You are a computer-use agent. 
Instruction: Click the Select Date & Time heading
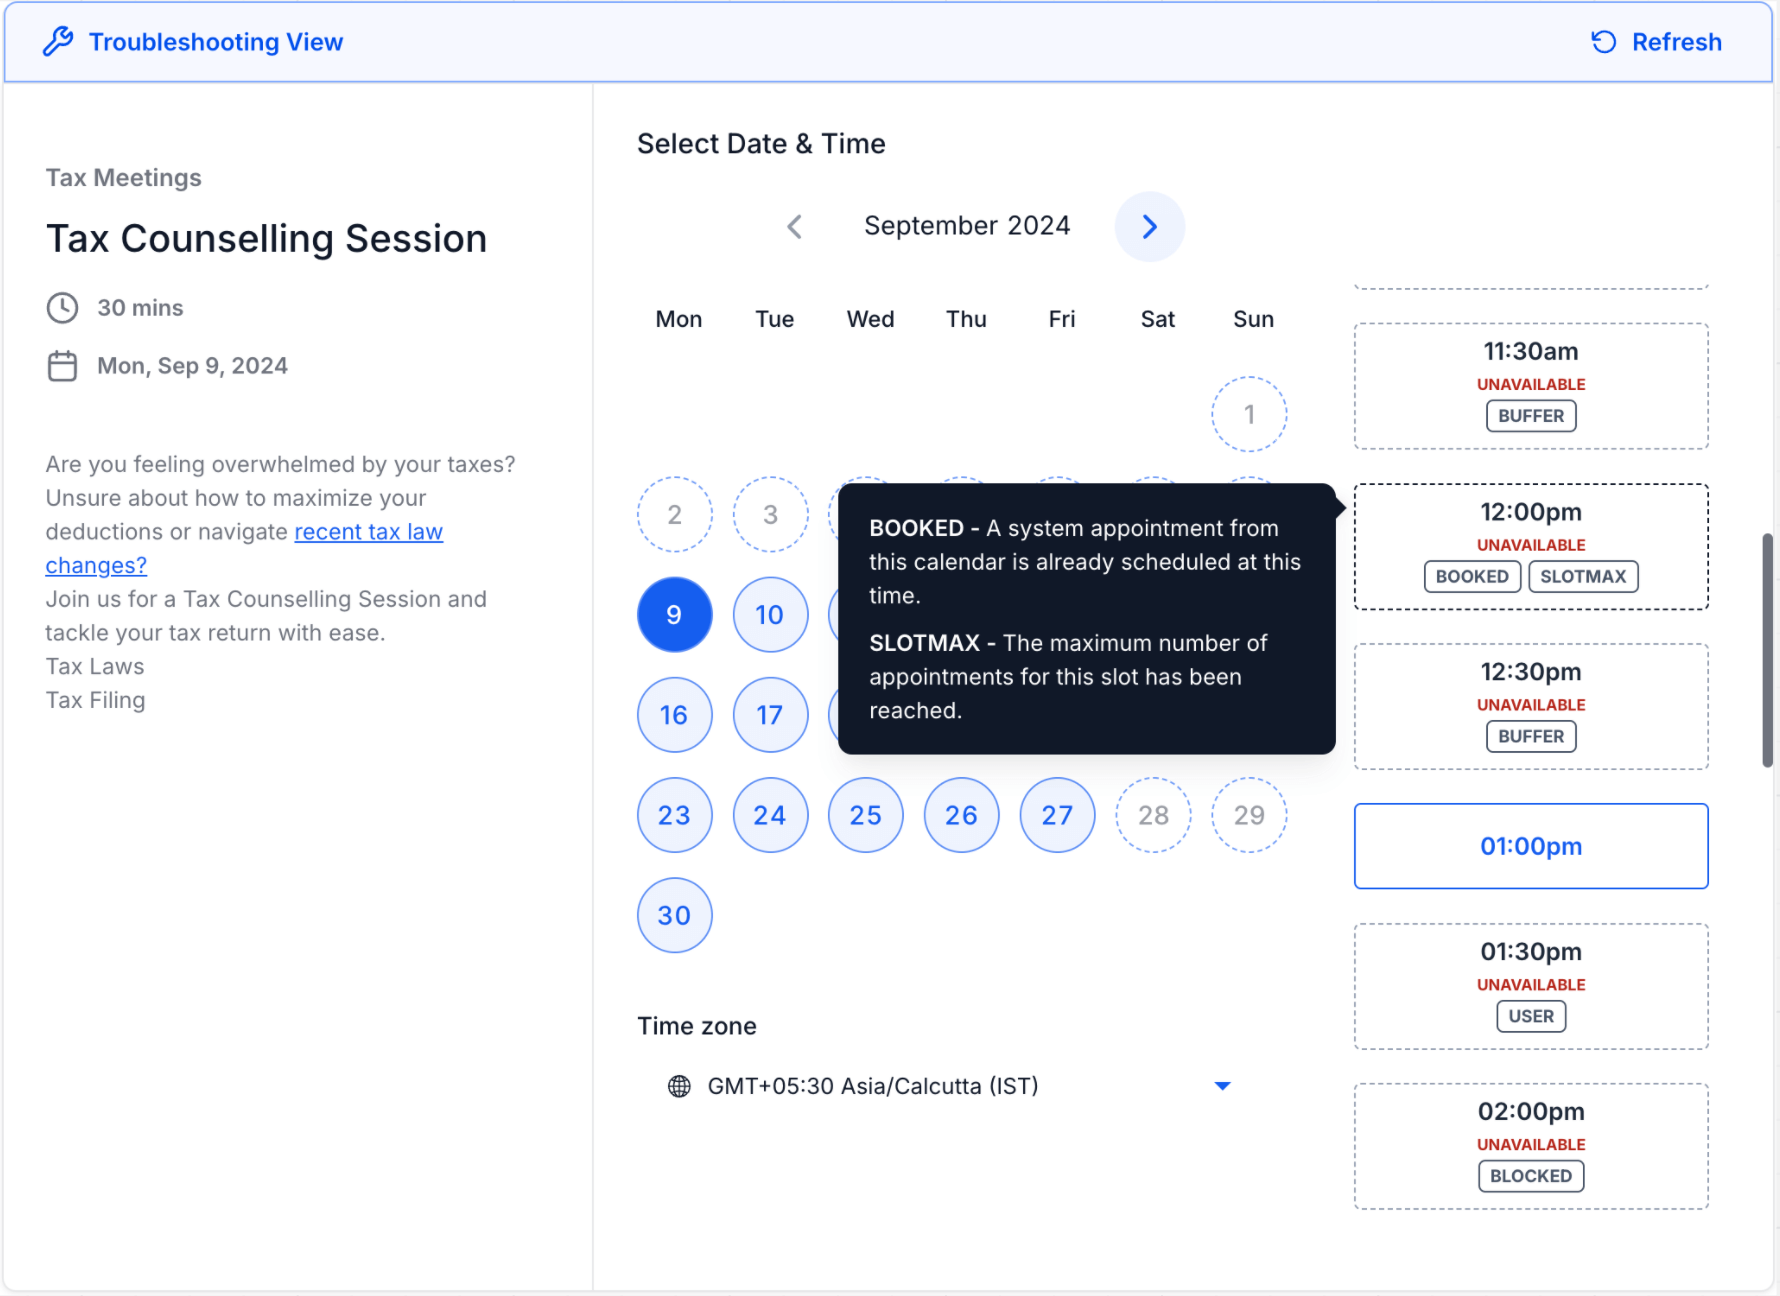[x=762, y=144]
